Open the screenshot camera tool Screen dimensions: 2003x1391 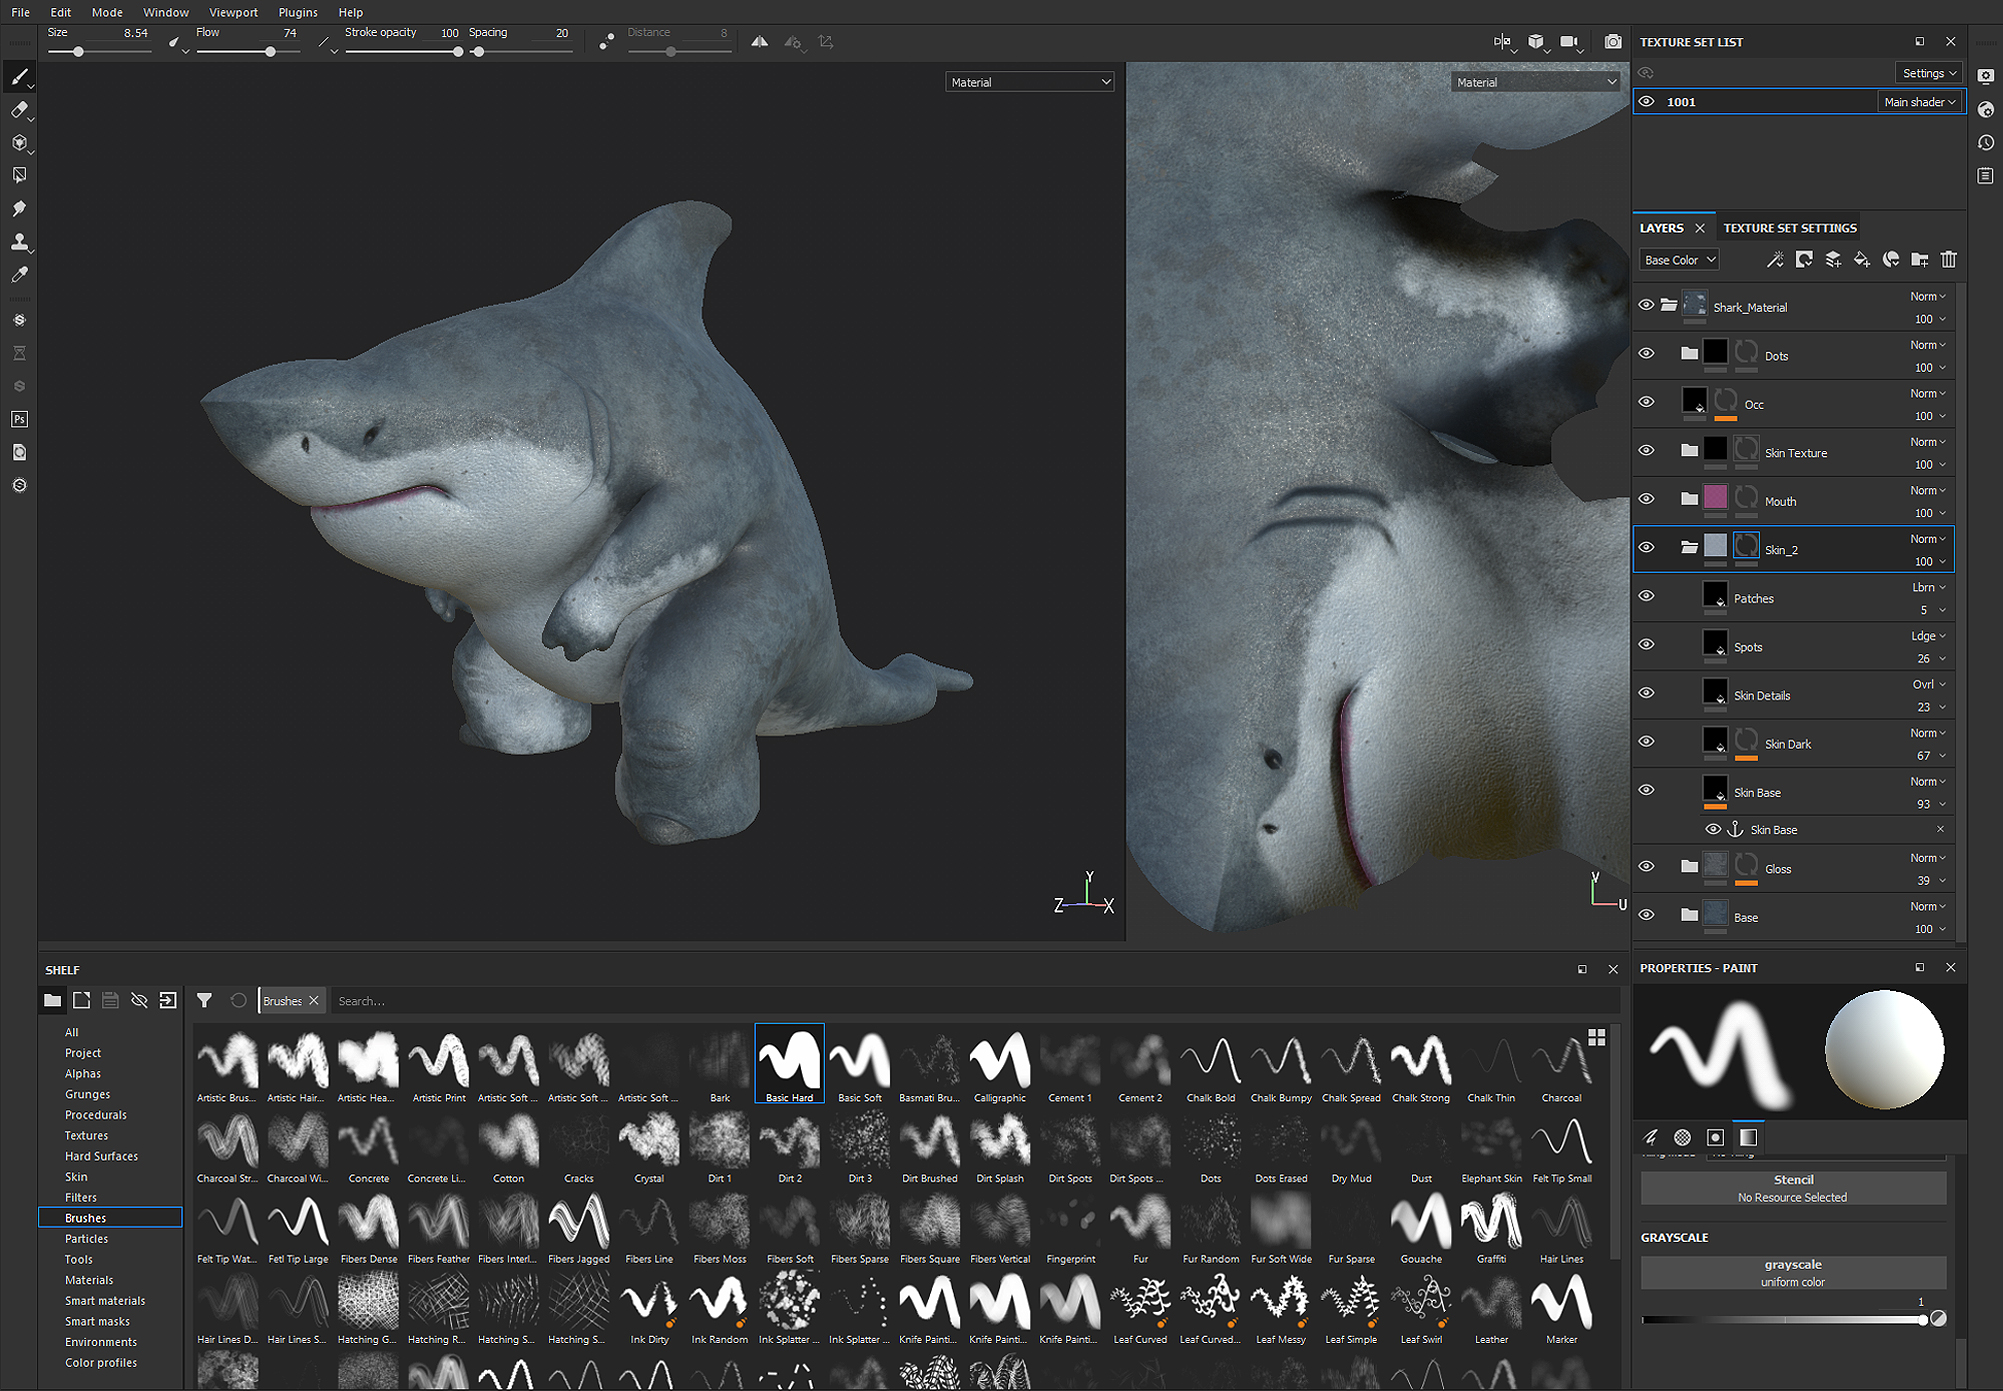(x=1613, y=41)
